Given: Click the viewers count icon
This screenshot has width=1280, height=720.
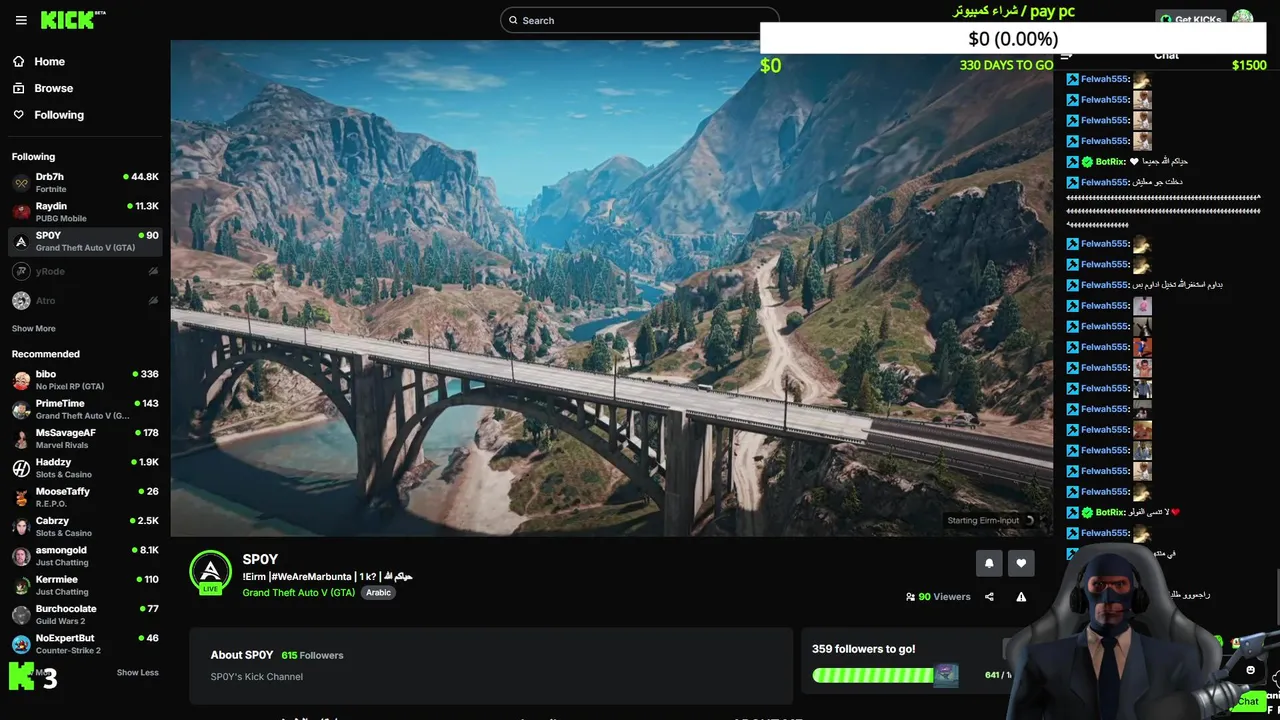Looking at the screenshot, I should click(910, 597).
